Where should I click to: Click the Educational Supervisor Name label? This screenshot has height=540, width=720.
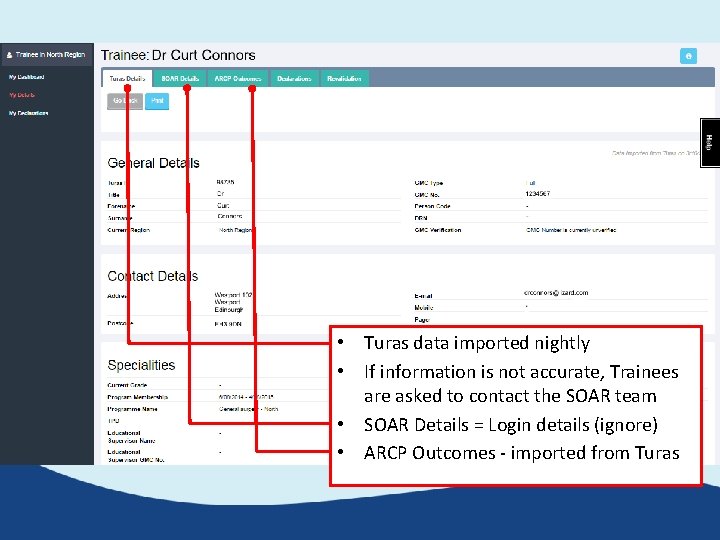[131, 437]
